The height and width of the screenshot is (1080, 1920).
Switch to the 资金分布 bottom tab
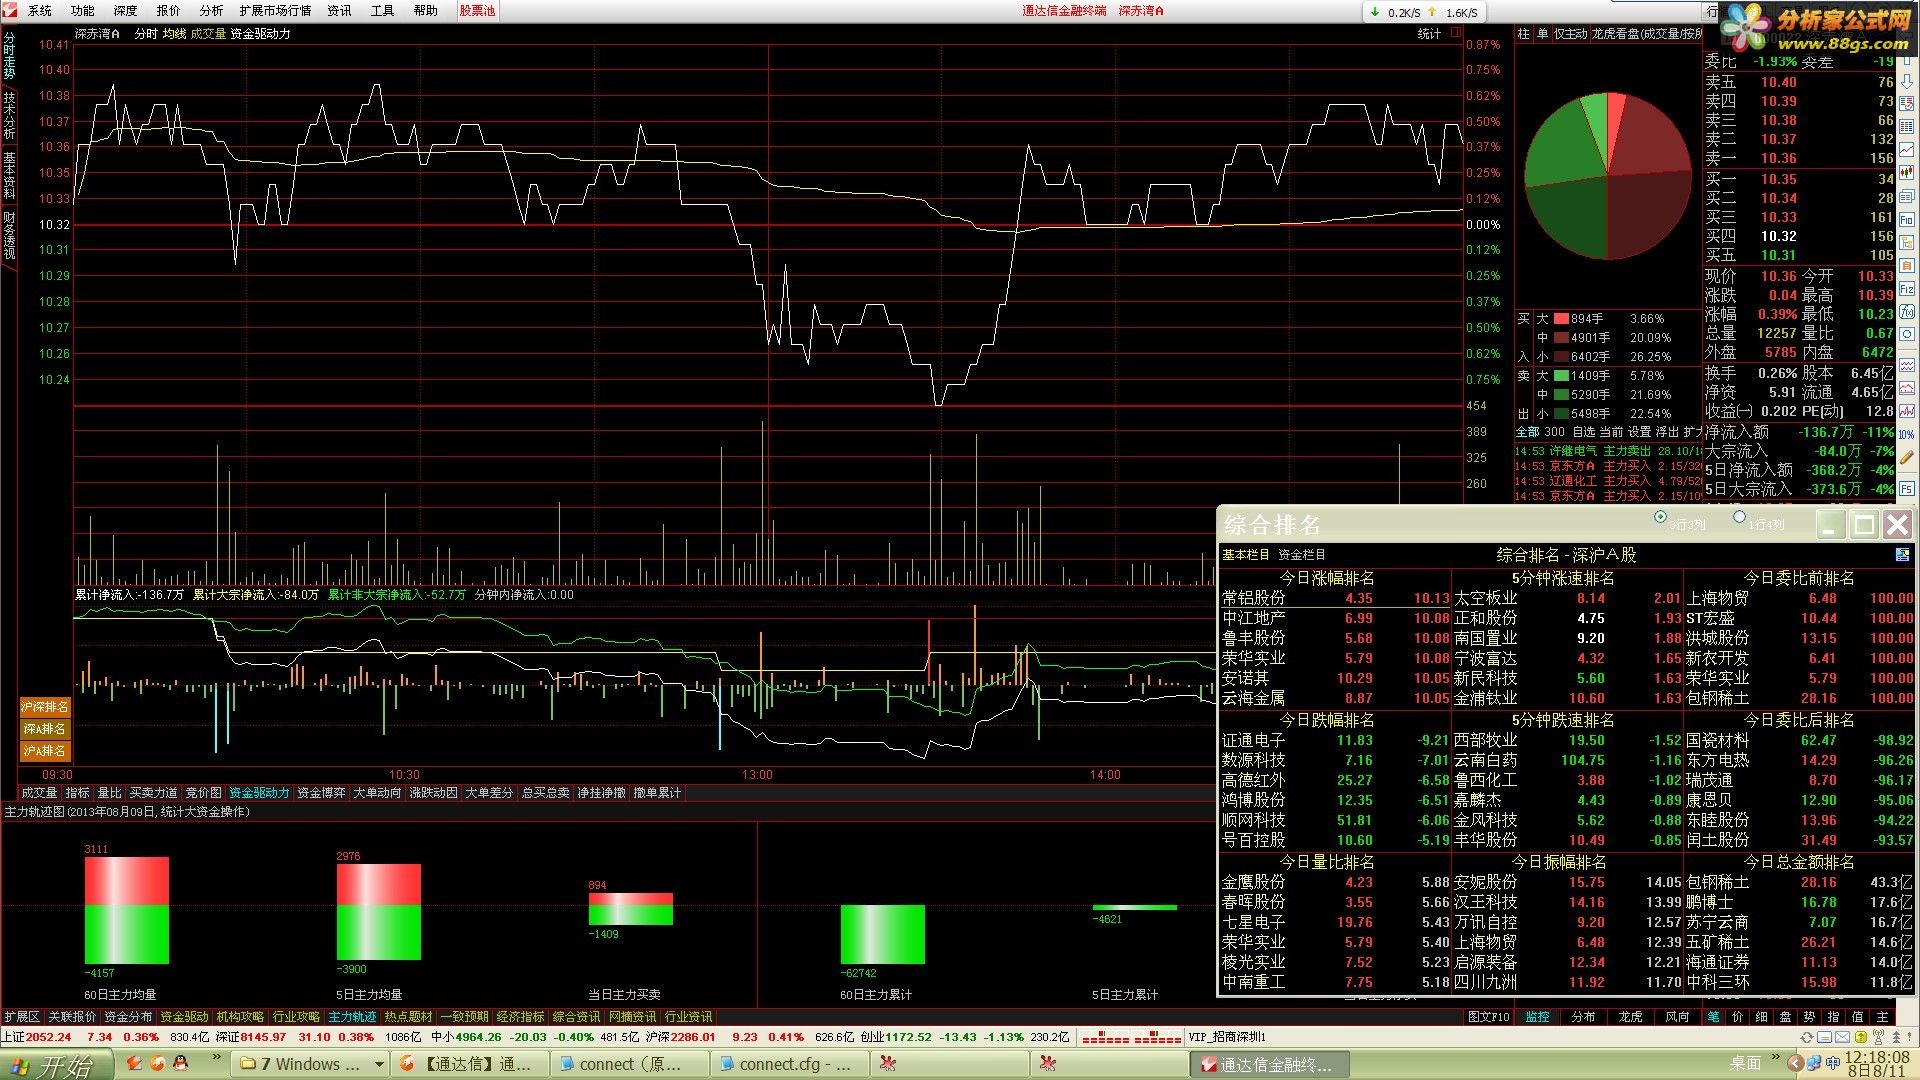[128, 1017]
